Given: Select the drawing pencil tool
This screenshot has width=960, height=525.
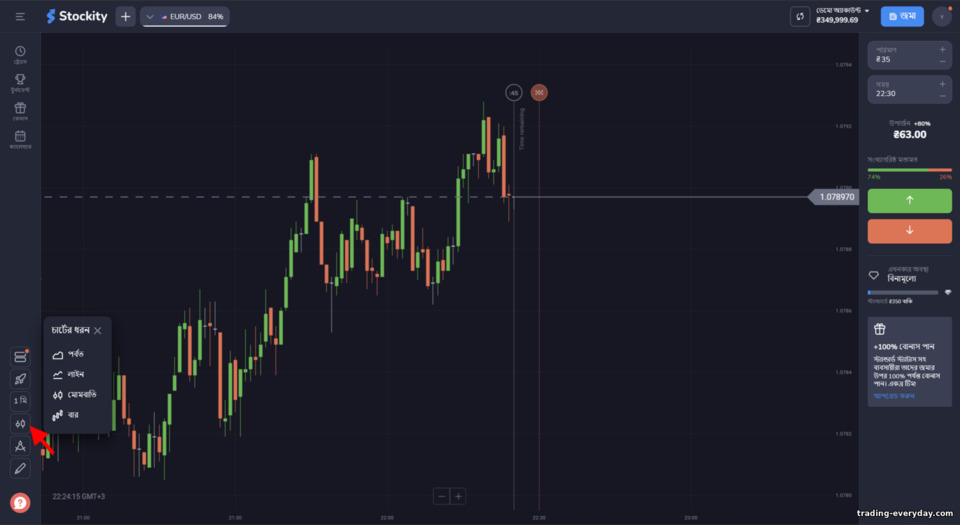Looking at the screenshot, I should [x=20, y=469].
